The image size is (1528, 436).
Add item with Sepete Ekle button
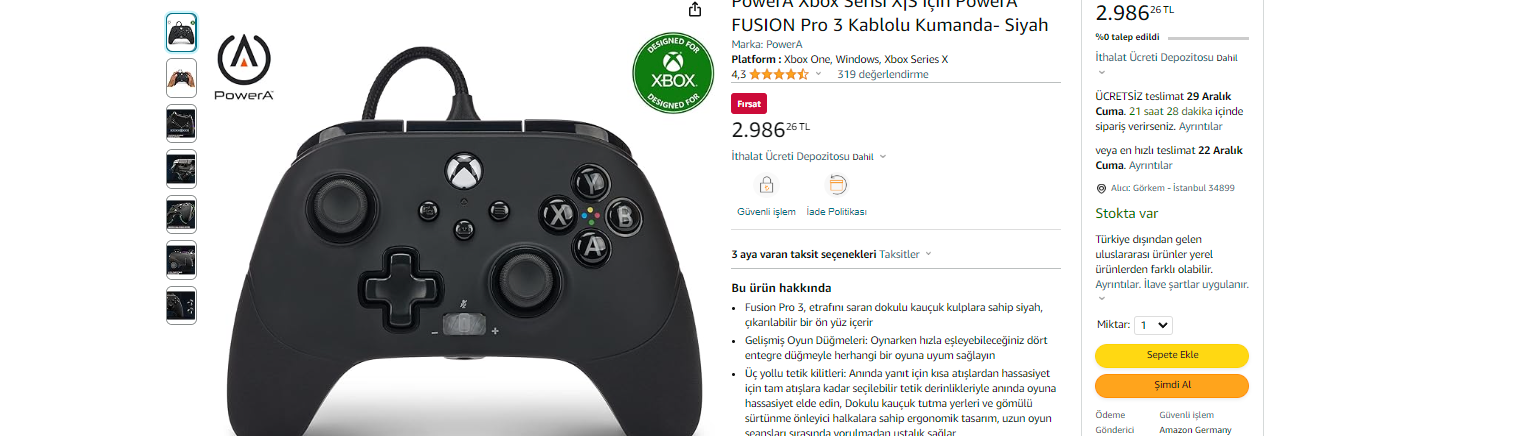pos(1172,355)
